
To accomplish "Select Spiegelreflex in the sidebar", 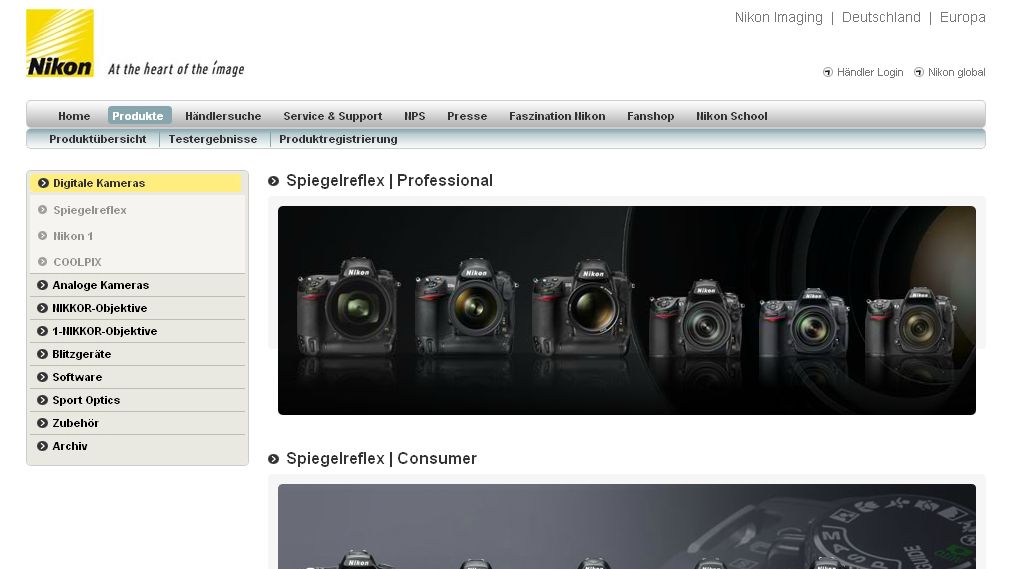I will tap(90, 210).
